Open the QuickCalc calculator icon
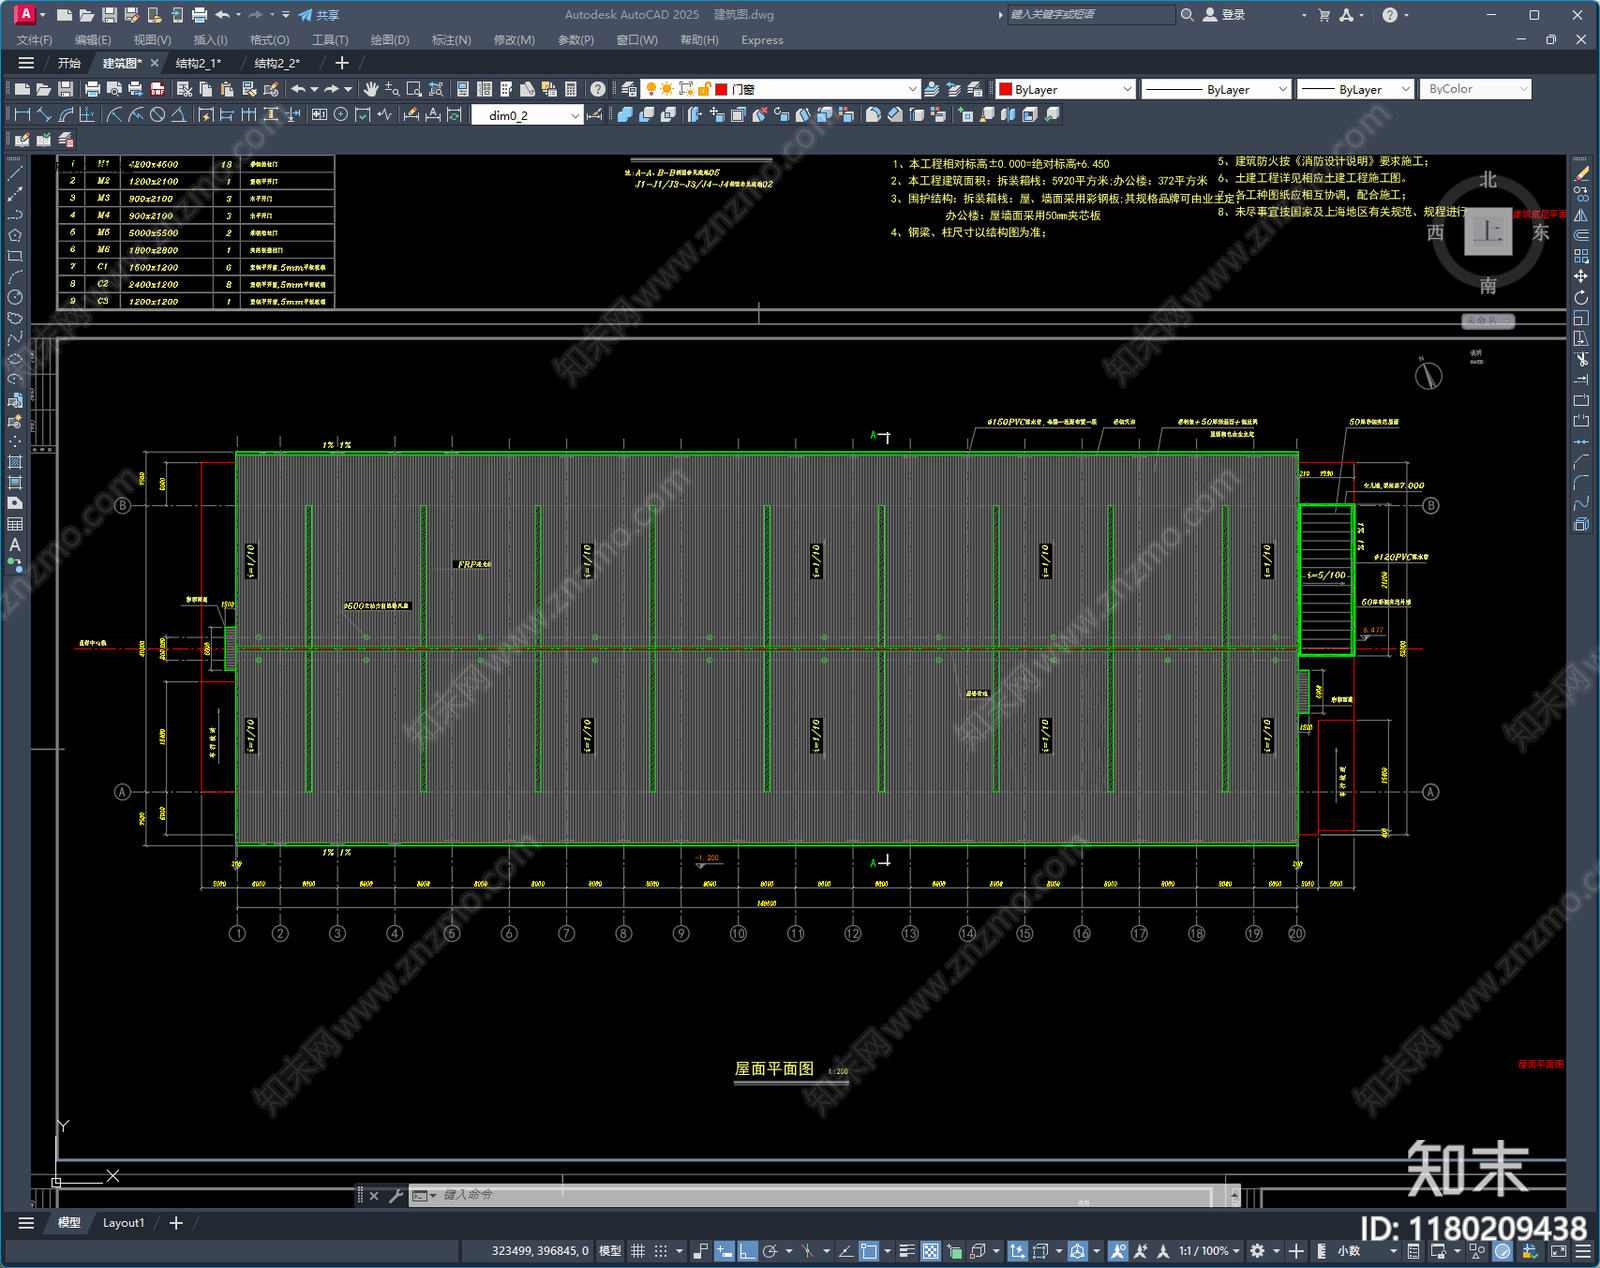This screenshot has height=1268, width=1600. coord(571,89)
